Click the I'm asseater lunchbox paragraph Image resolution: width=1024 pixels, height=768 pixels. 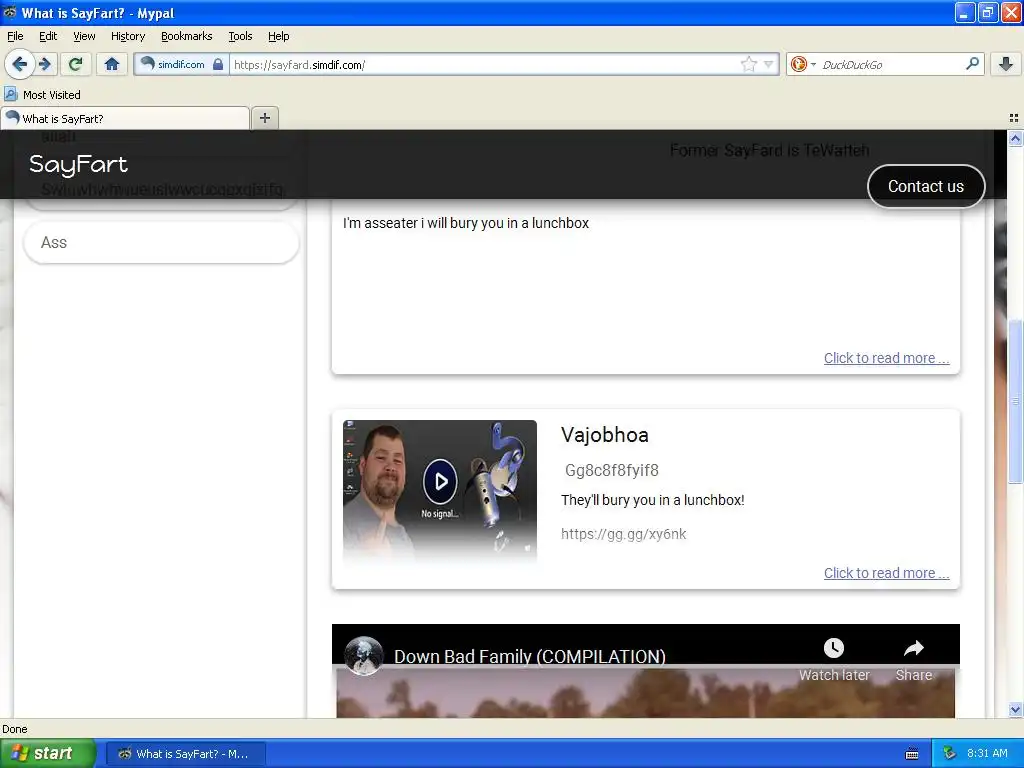point(466,223)
